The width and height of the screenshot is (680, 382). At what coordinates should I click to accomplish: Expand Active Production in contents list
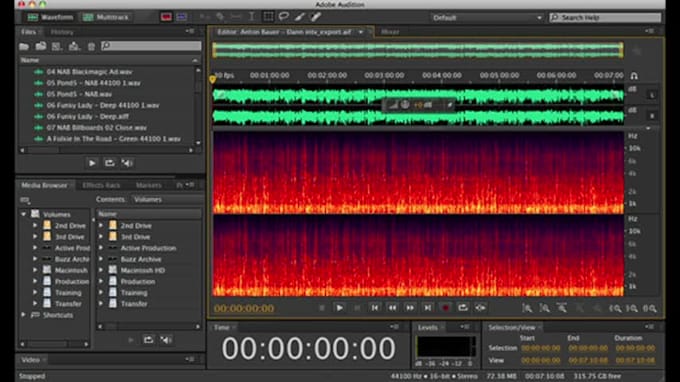(101, 248)
